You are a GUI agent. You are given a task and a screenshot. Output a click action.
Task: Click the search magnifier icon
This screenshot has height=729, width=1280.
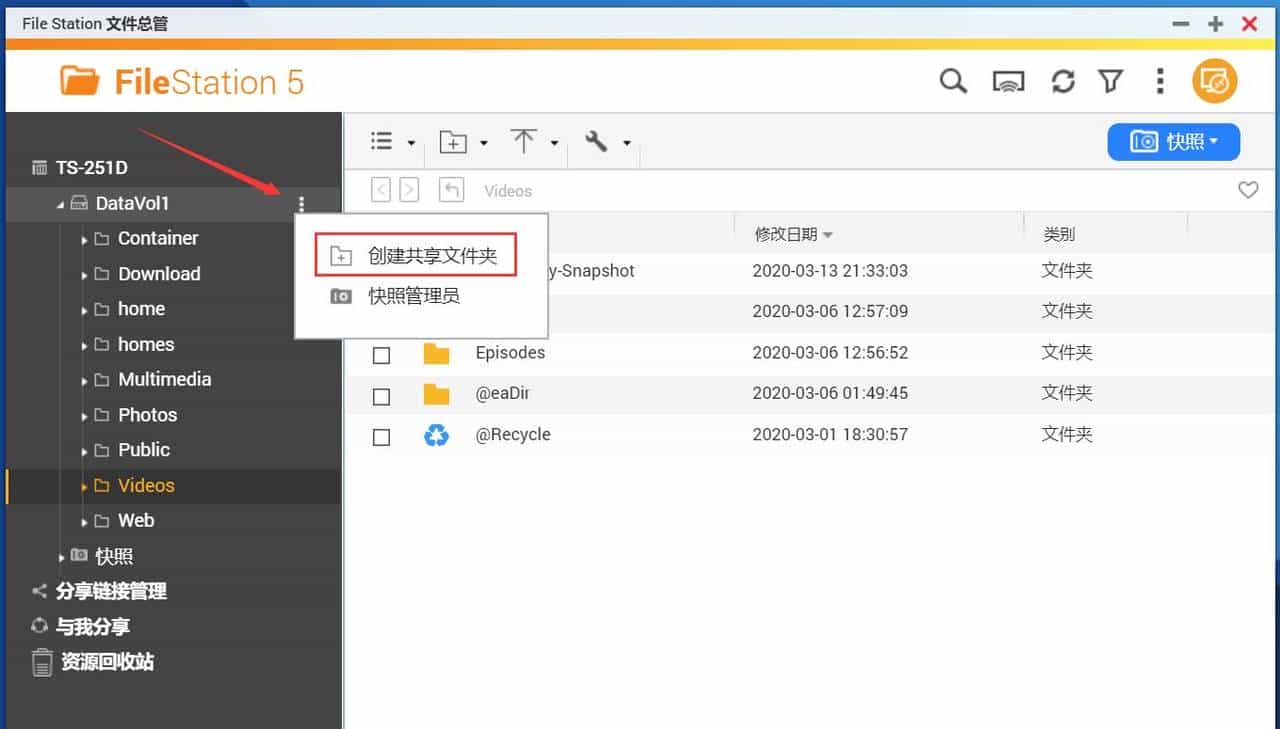[x=953, y=81]
